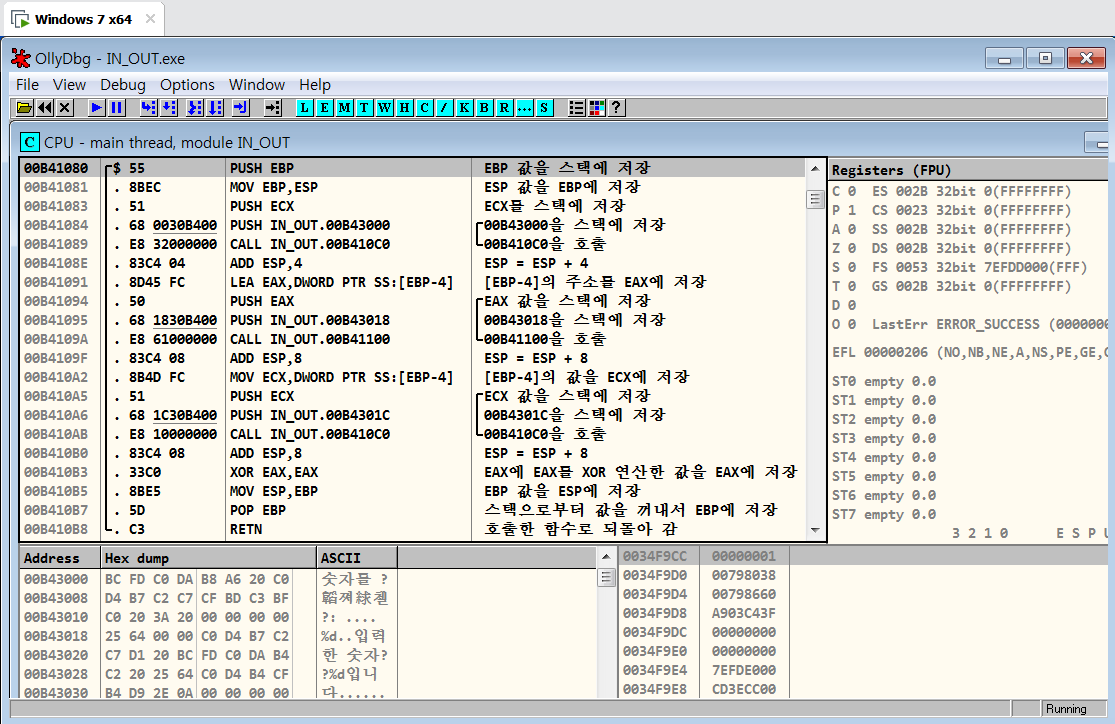1115x724 pixels.
Task: Click the Pause execution icon
Action: tap(117, 107)
